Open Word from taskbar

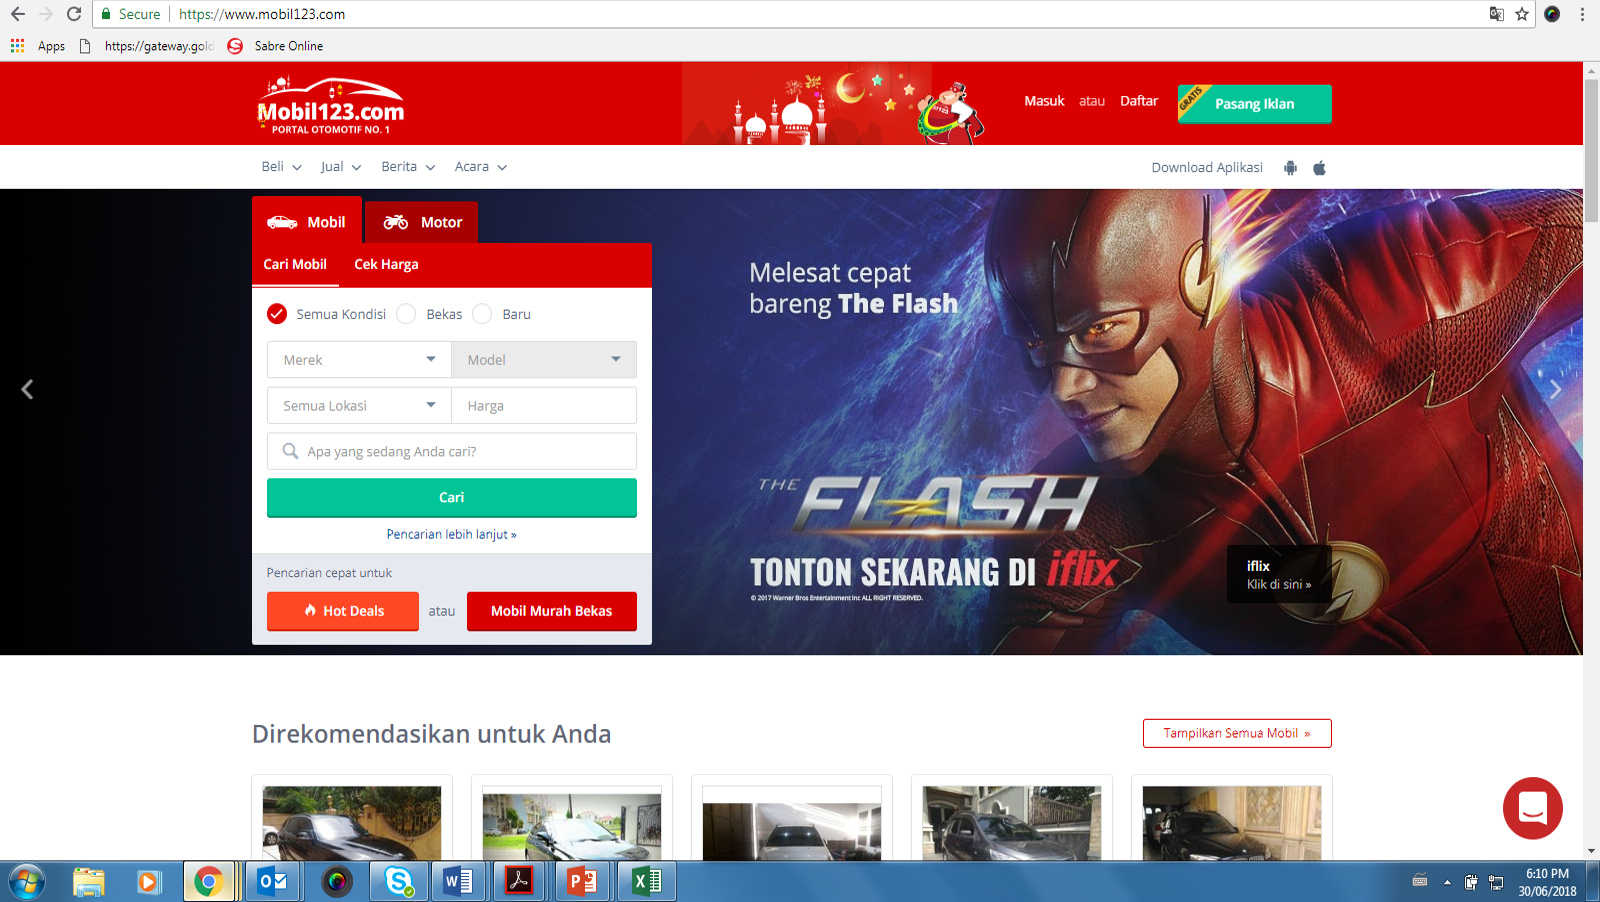(458, 882)
